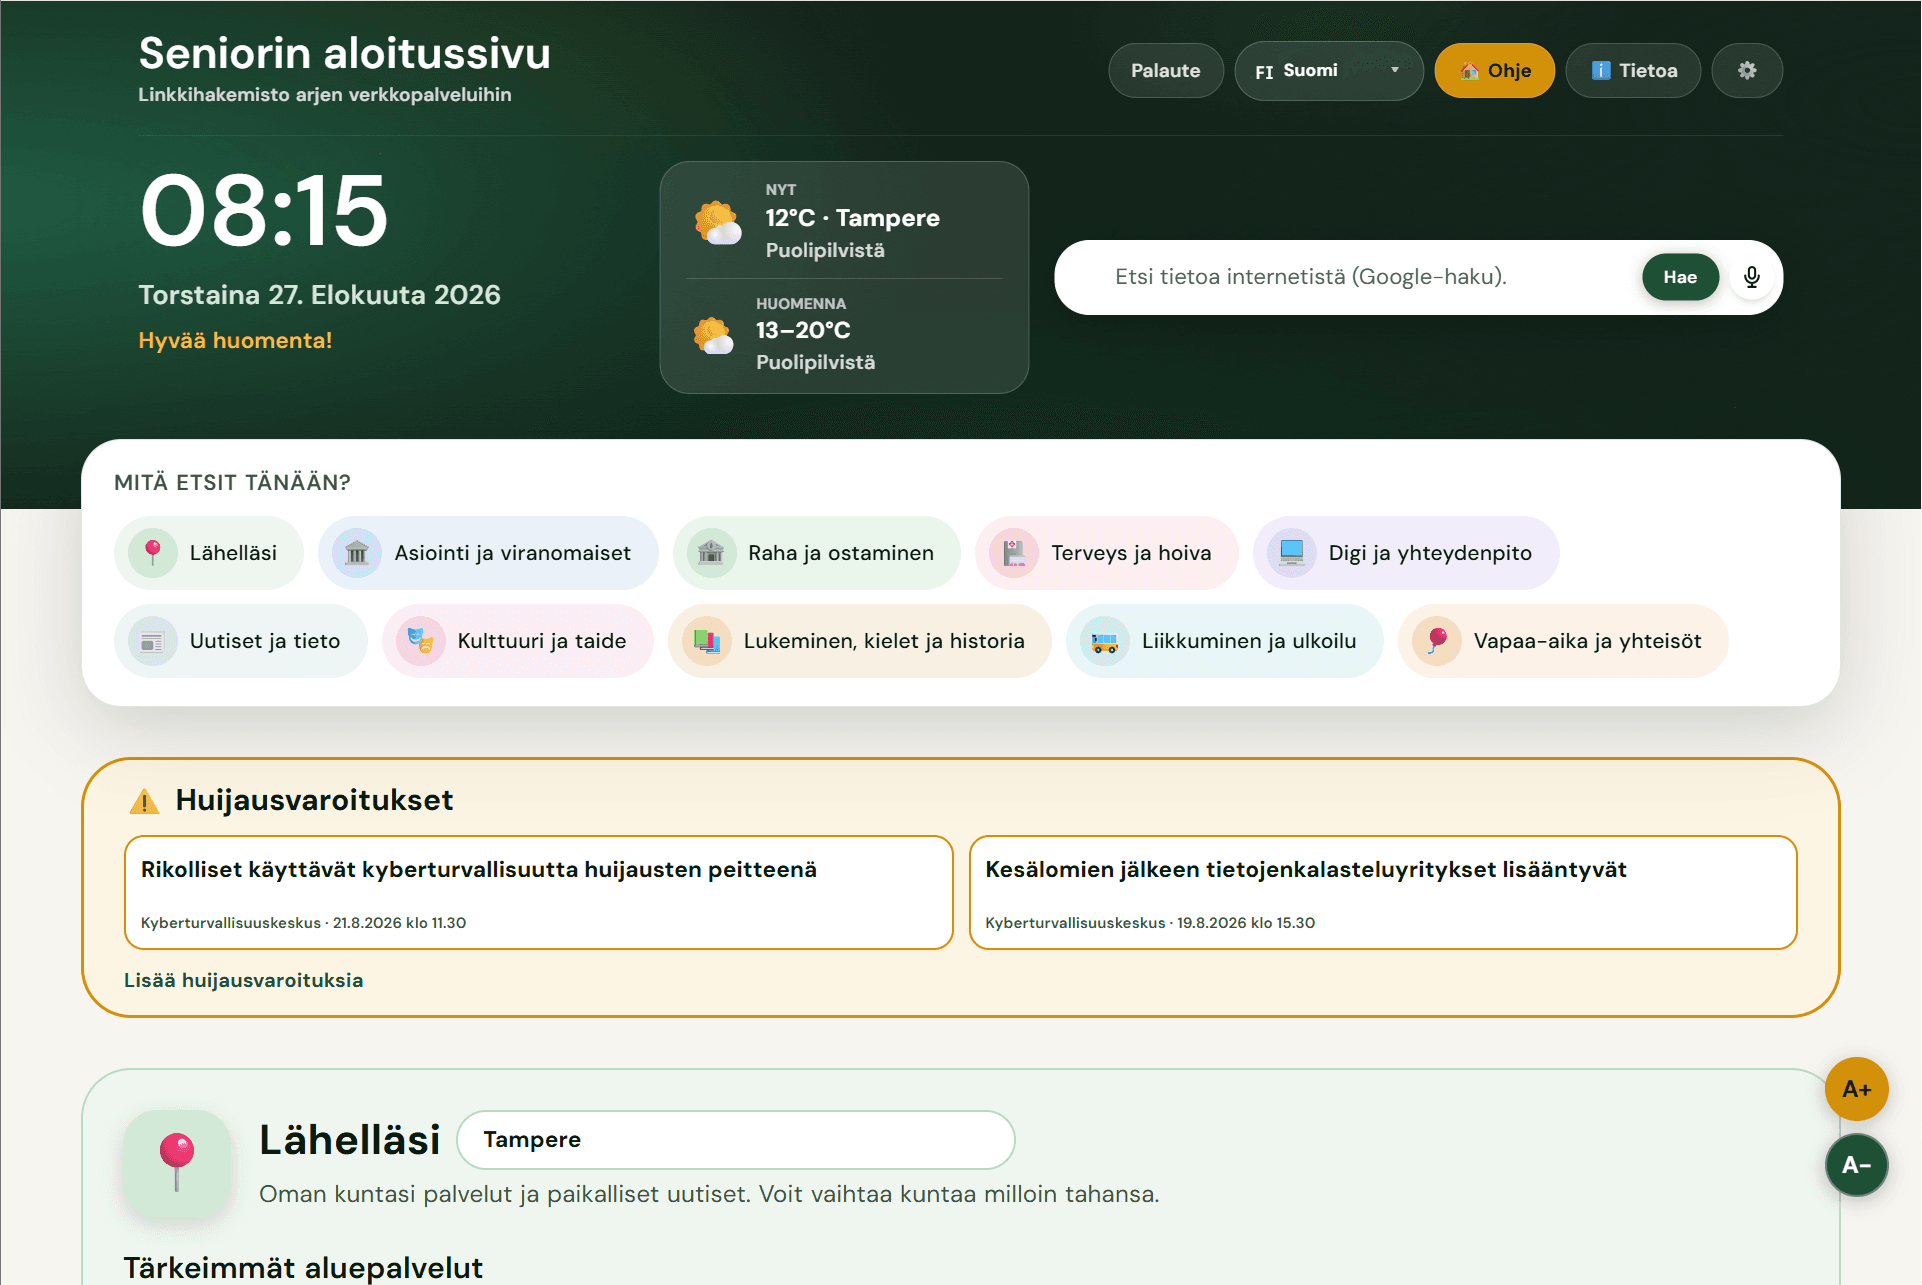Read the Kesälomien jälkeen phishing warning
1922x1285 pixels.
point(1383,892)
